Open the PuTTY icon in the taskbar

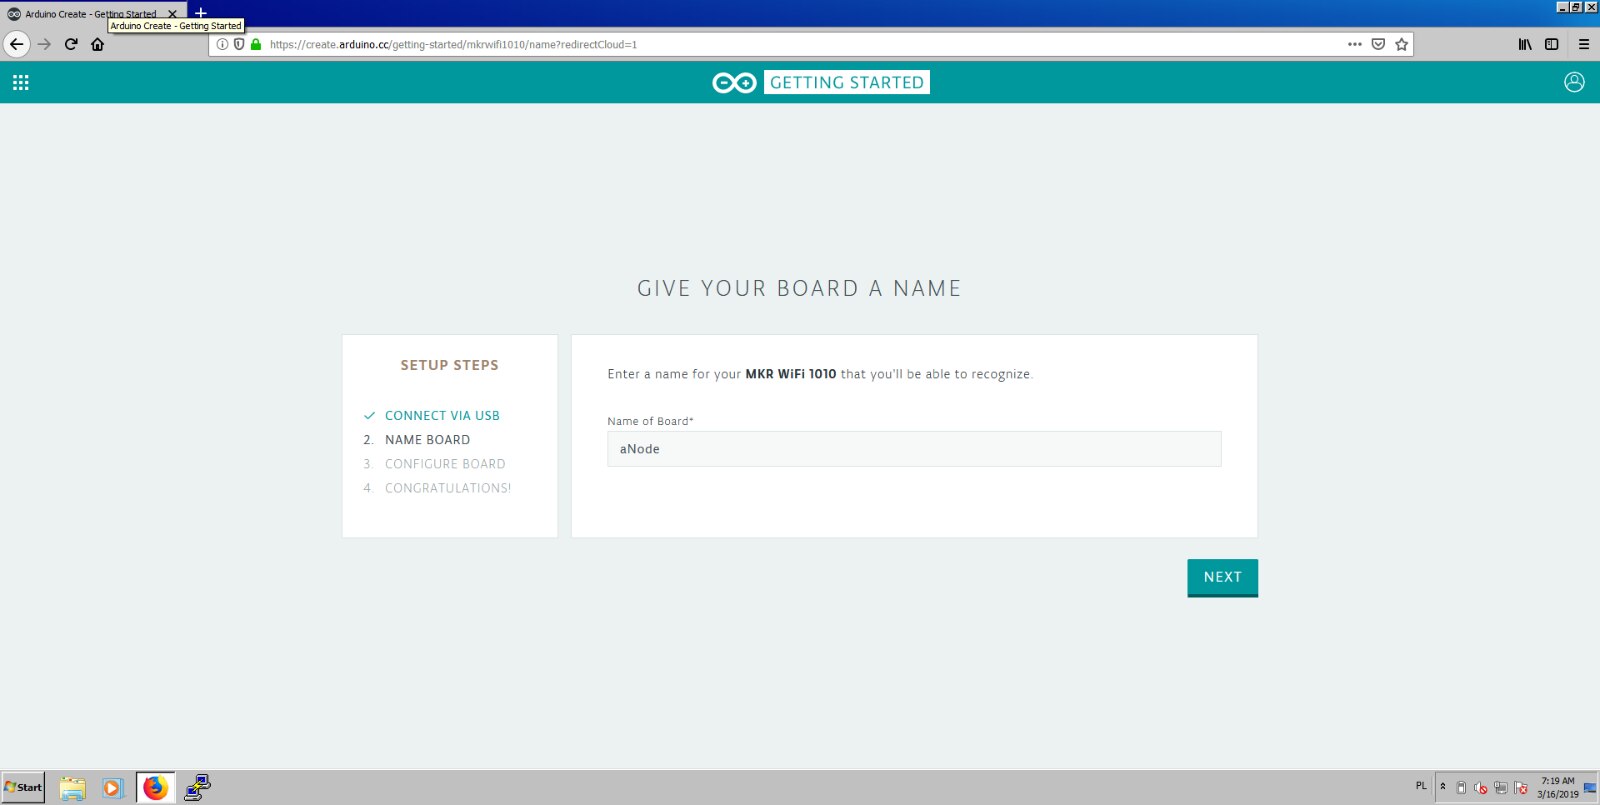pyautogui.click(x=197, y=788)
